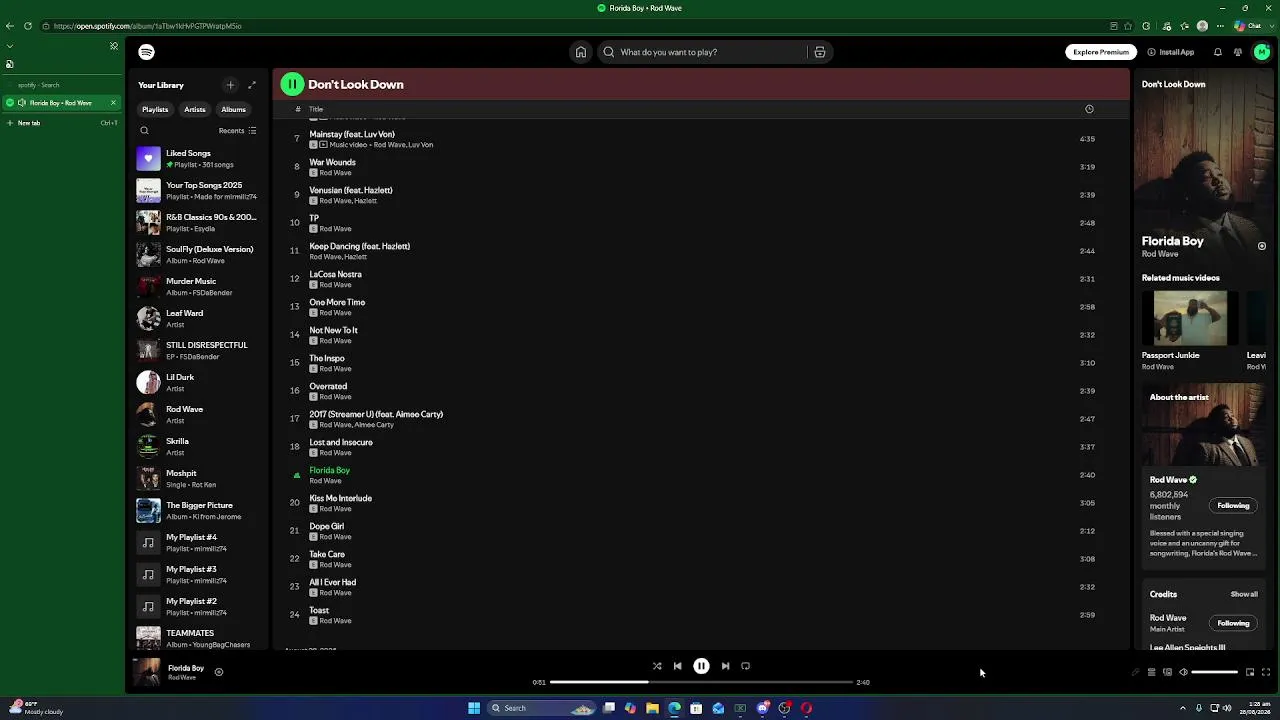This screenshot has height=720, width=1280.
Task: Click Following button in About the artist
Action: [x=1233, y=506]
